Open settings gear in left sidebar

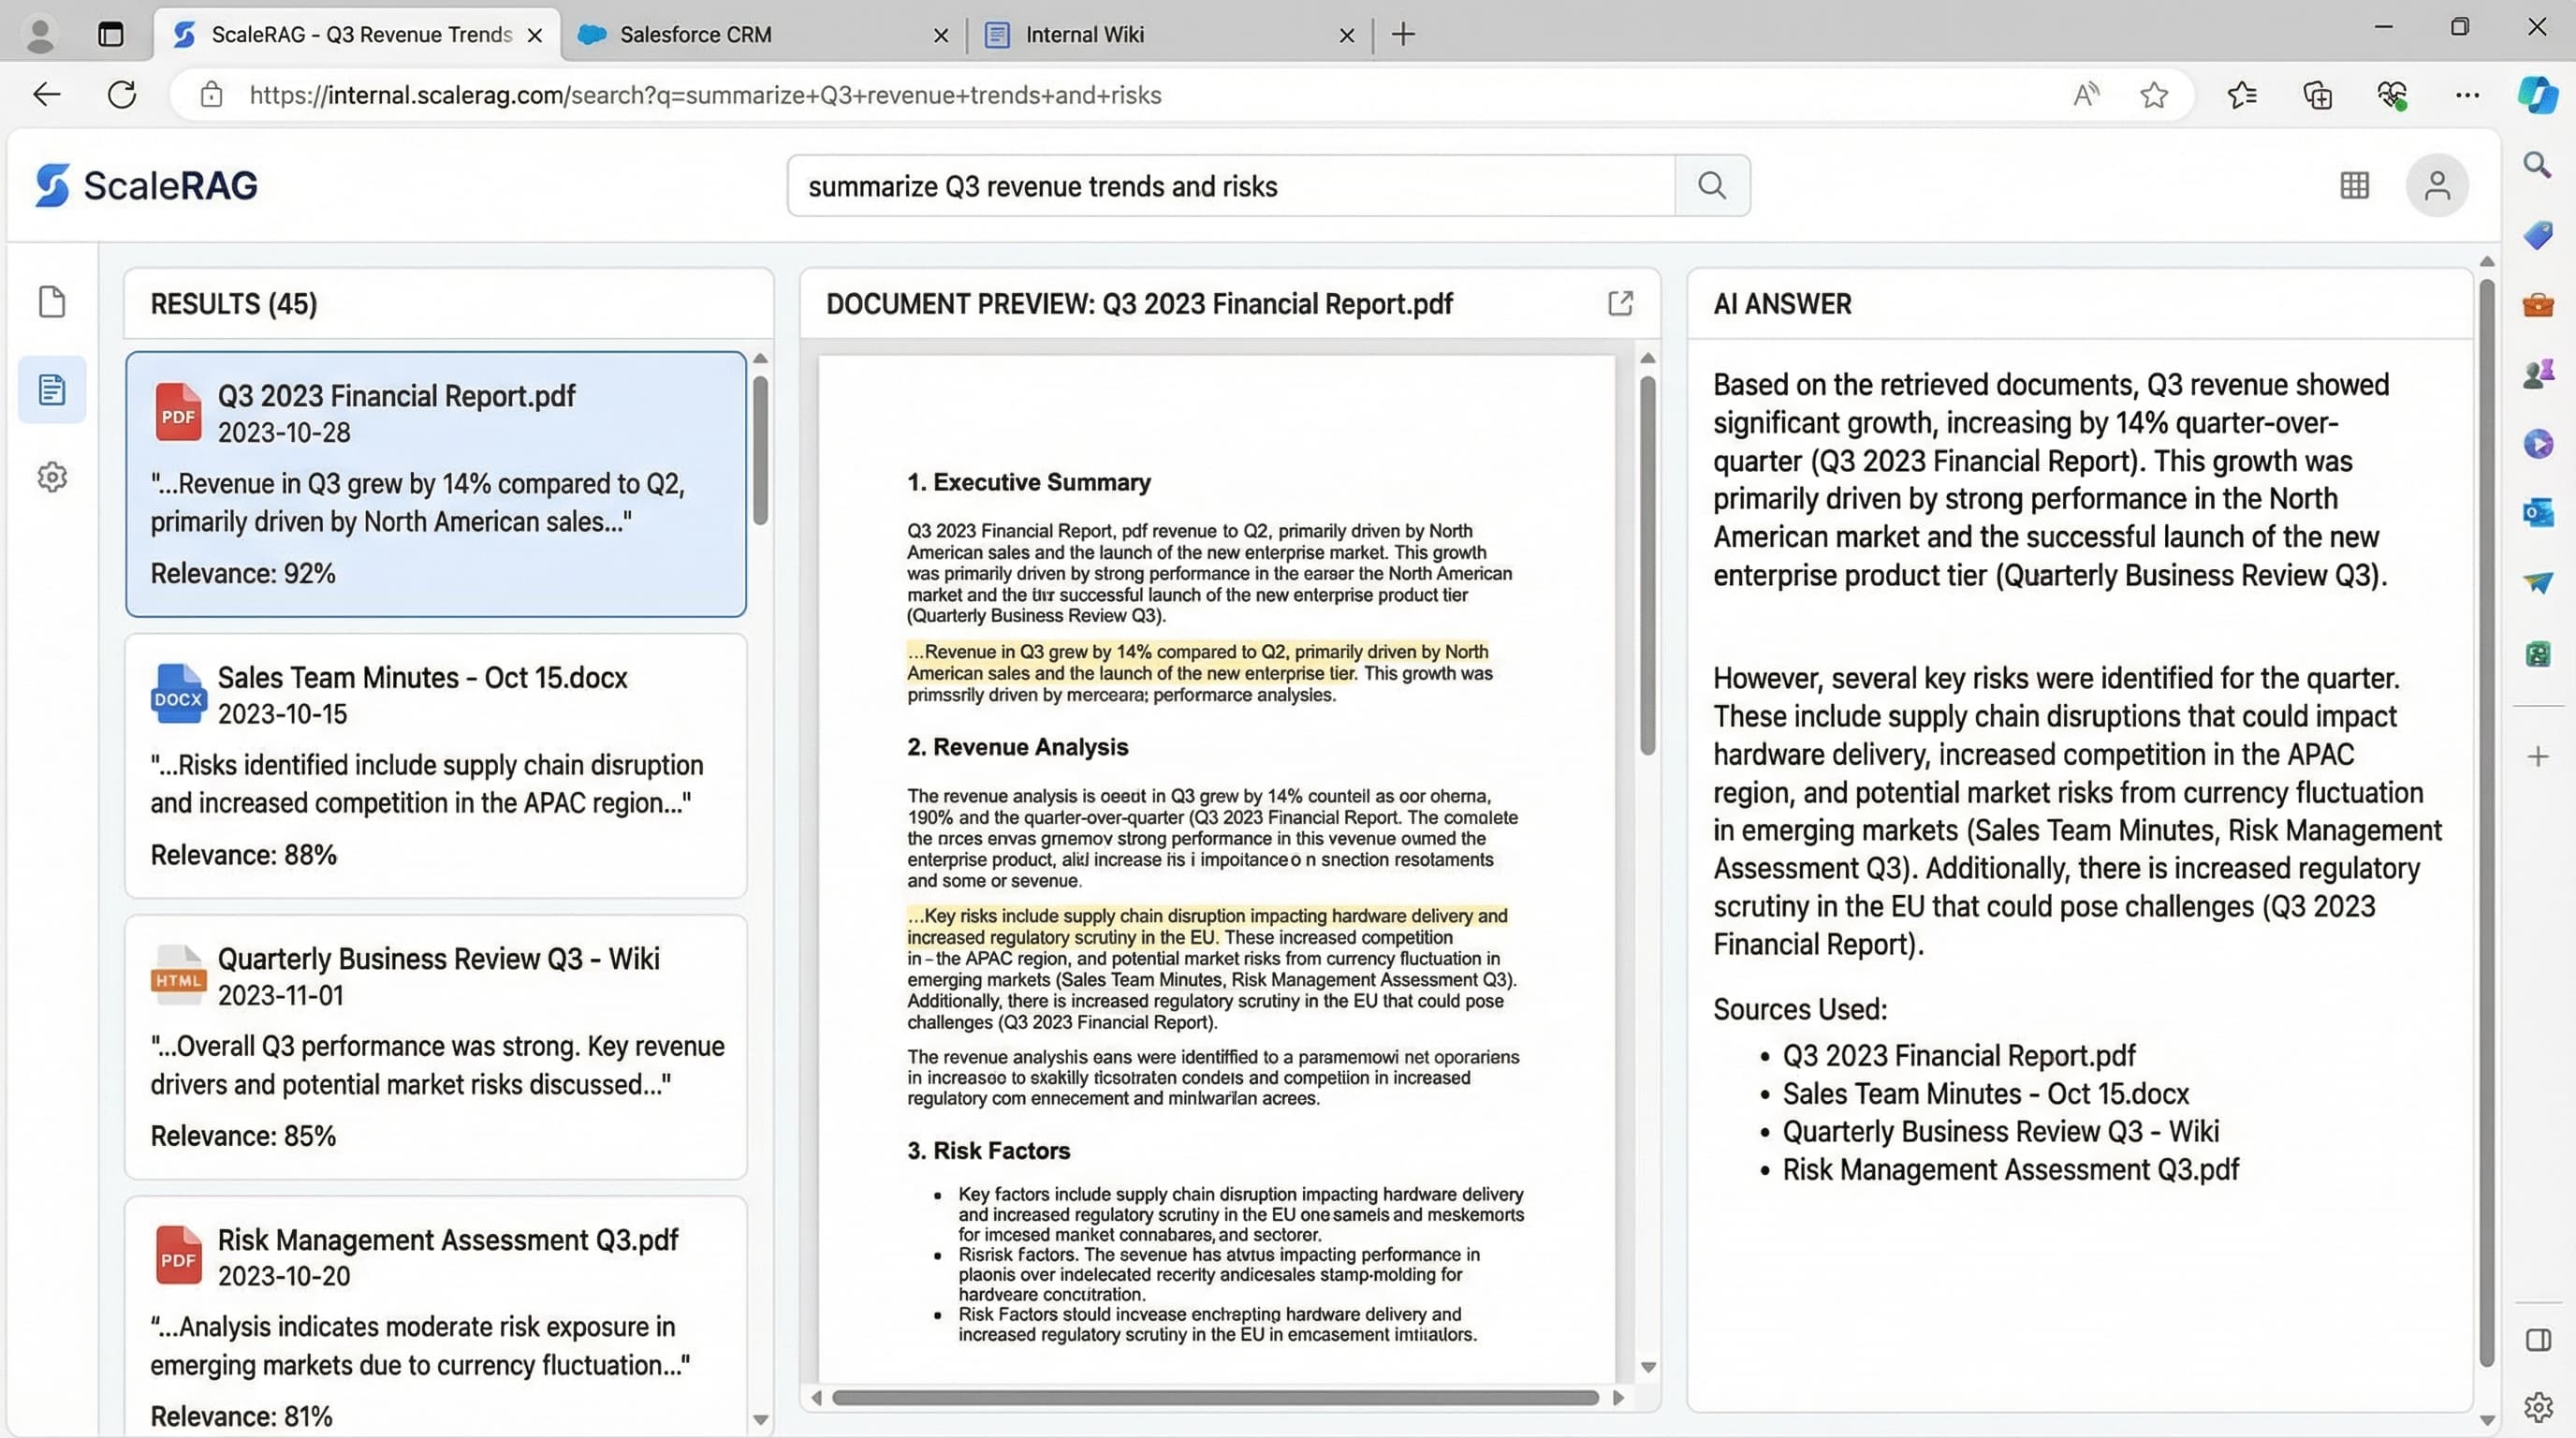[x=52, y=477]
